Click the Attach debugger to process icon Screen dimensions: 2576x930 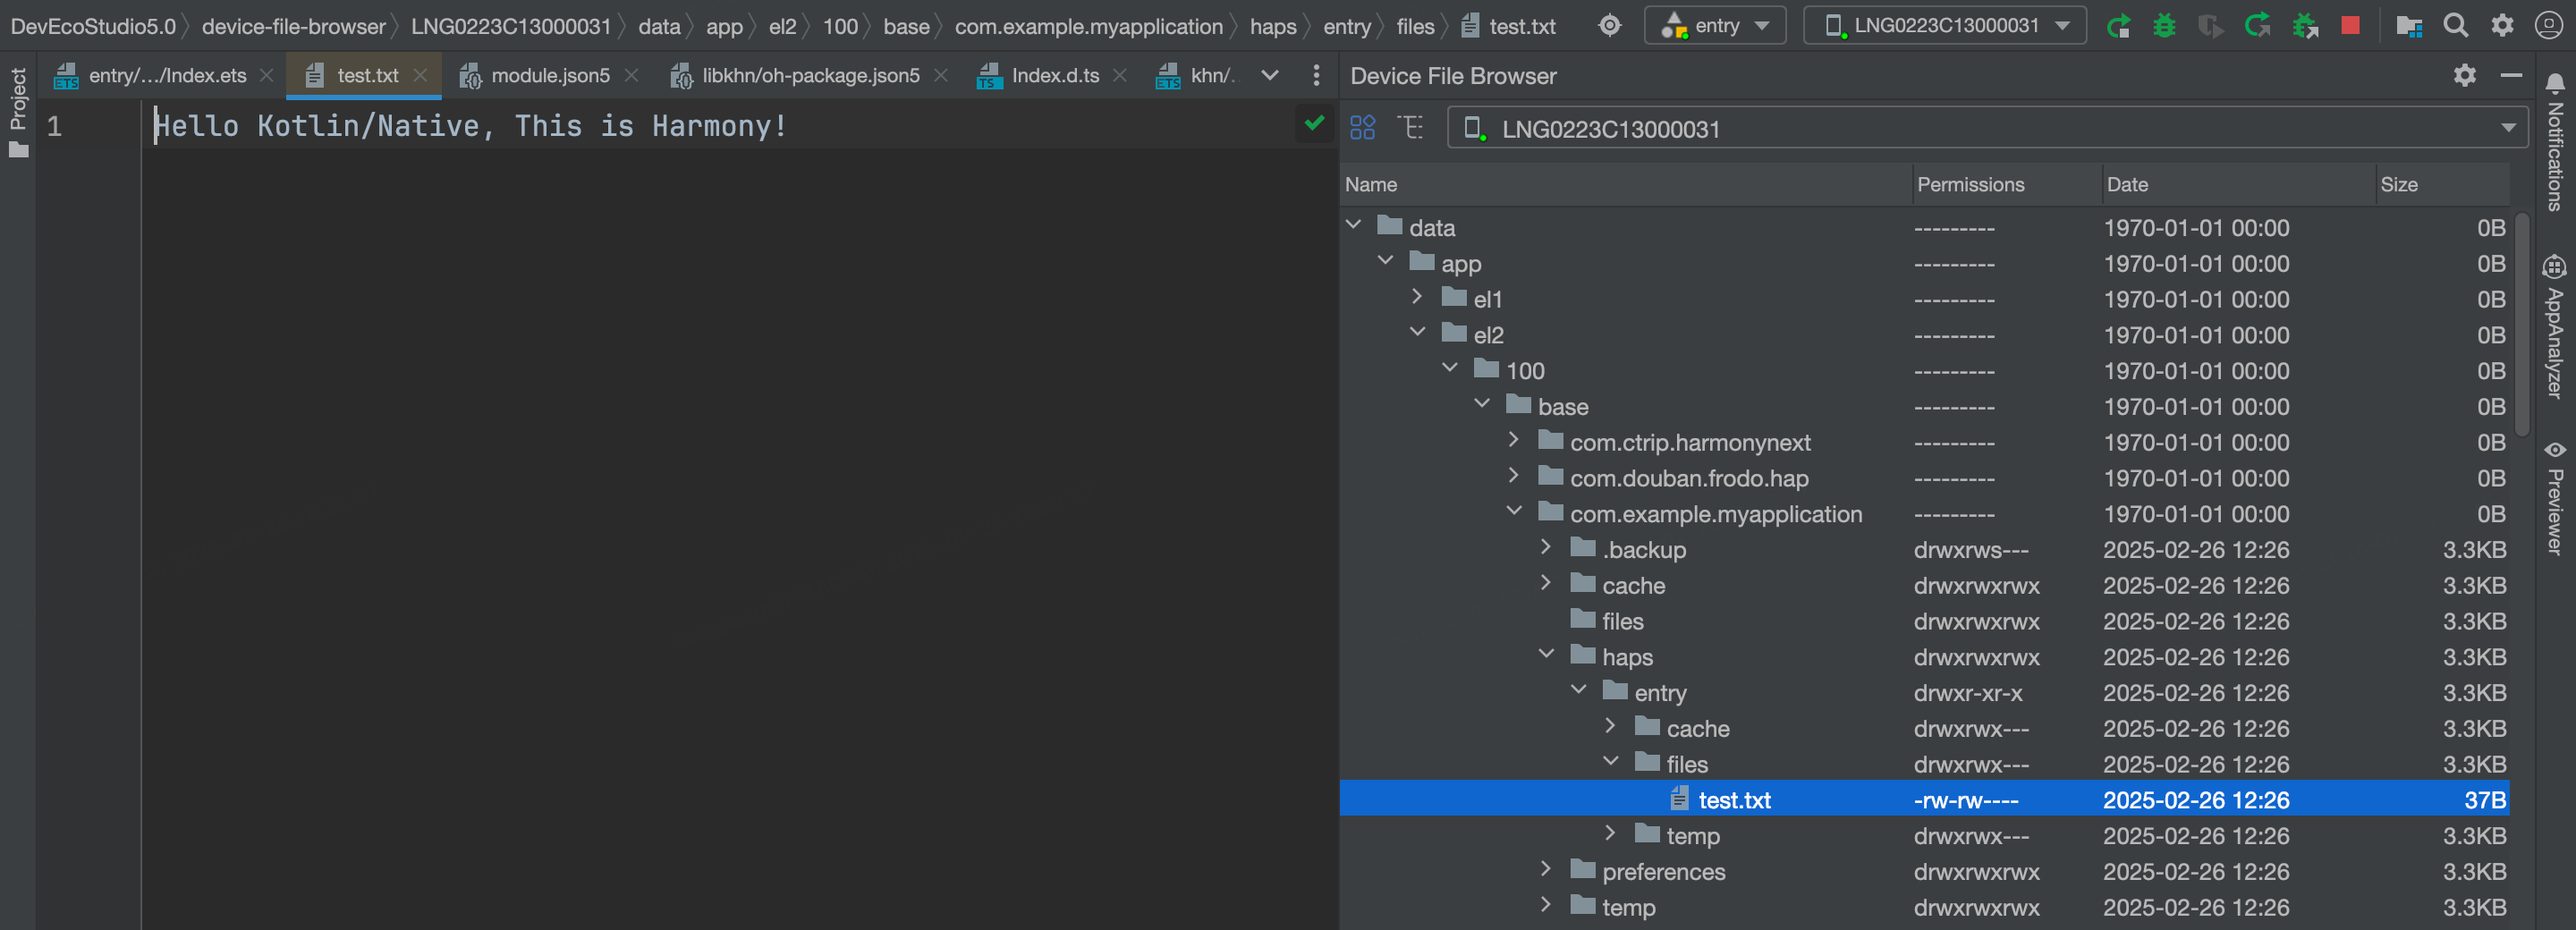coord(2305,26)
